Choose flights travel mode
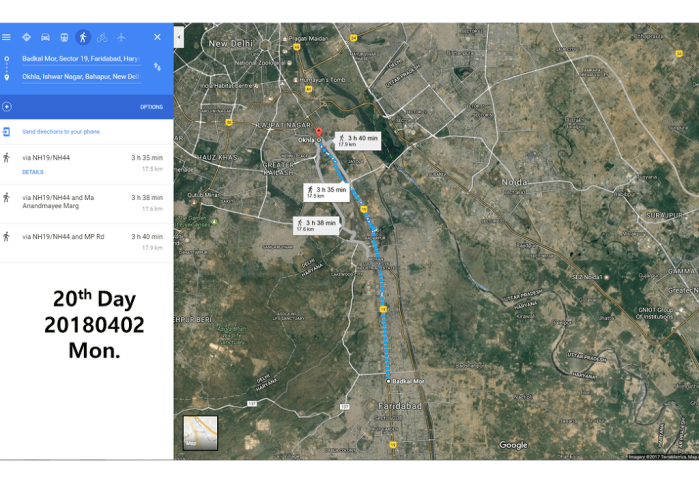Screen dimensions: 699x483 [121, 37]
